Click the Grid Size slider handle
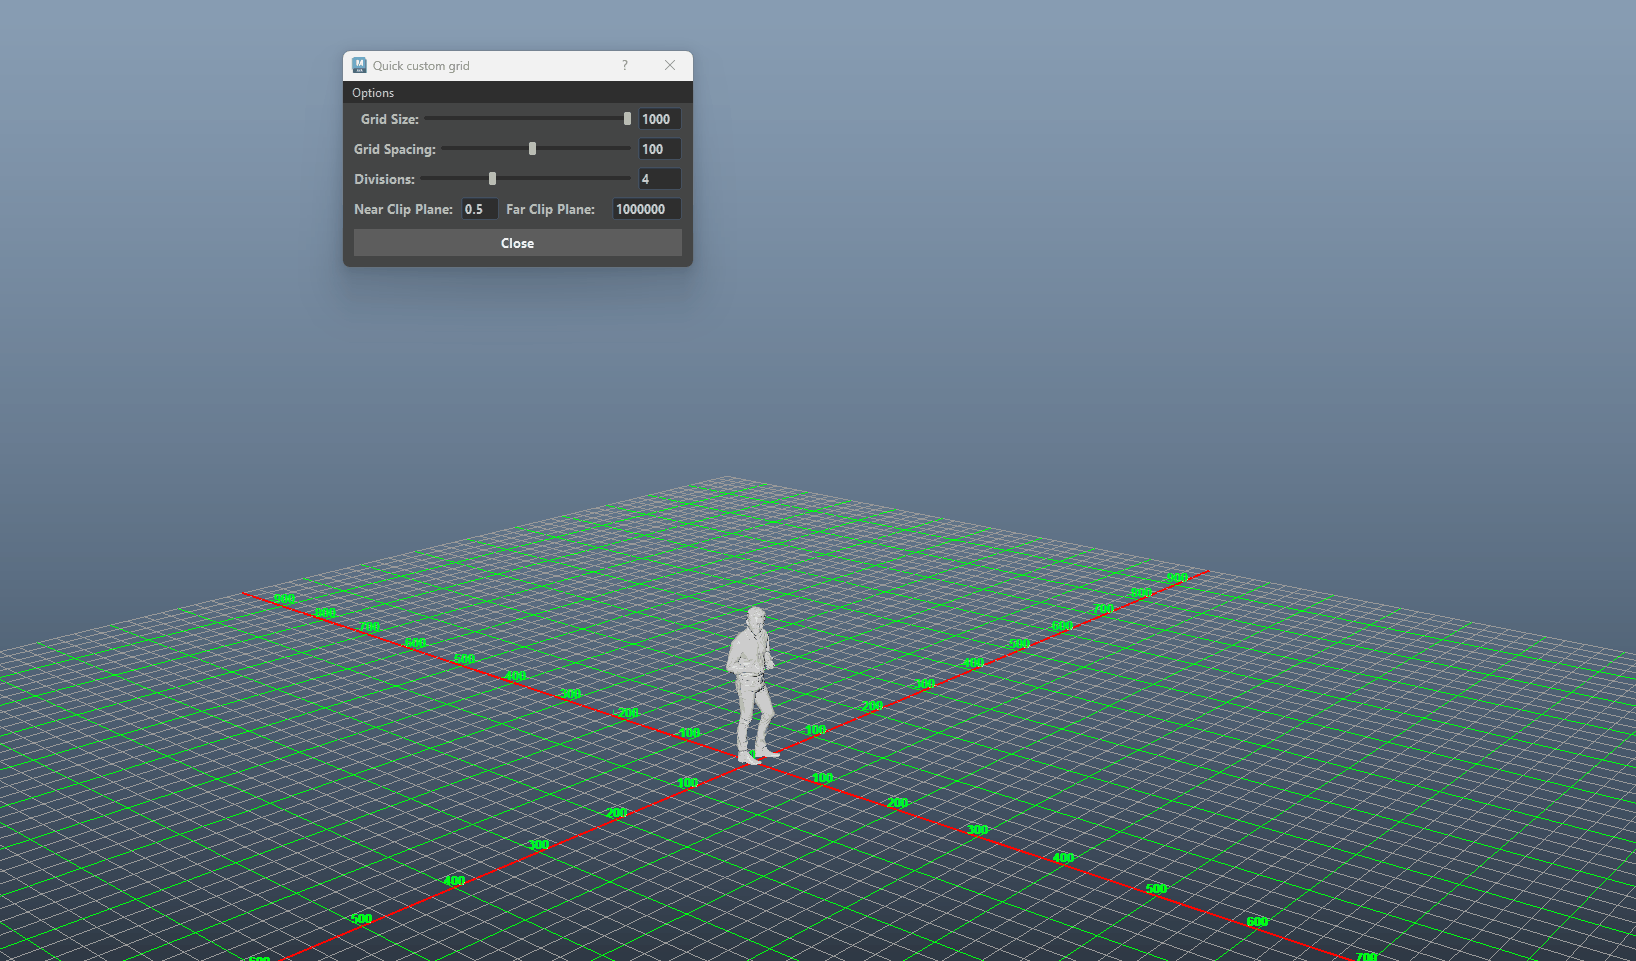This screenshot has height=961, width=1636. [x=628, y=118]
